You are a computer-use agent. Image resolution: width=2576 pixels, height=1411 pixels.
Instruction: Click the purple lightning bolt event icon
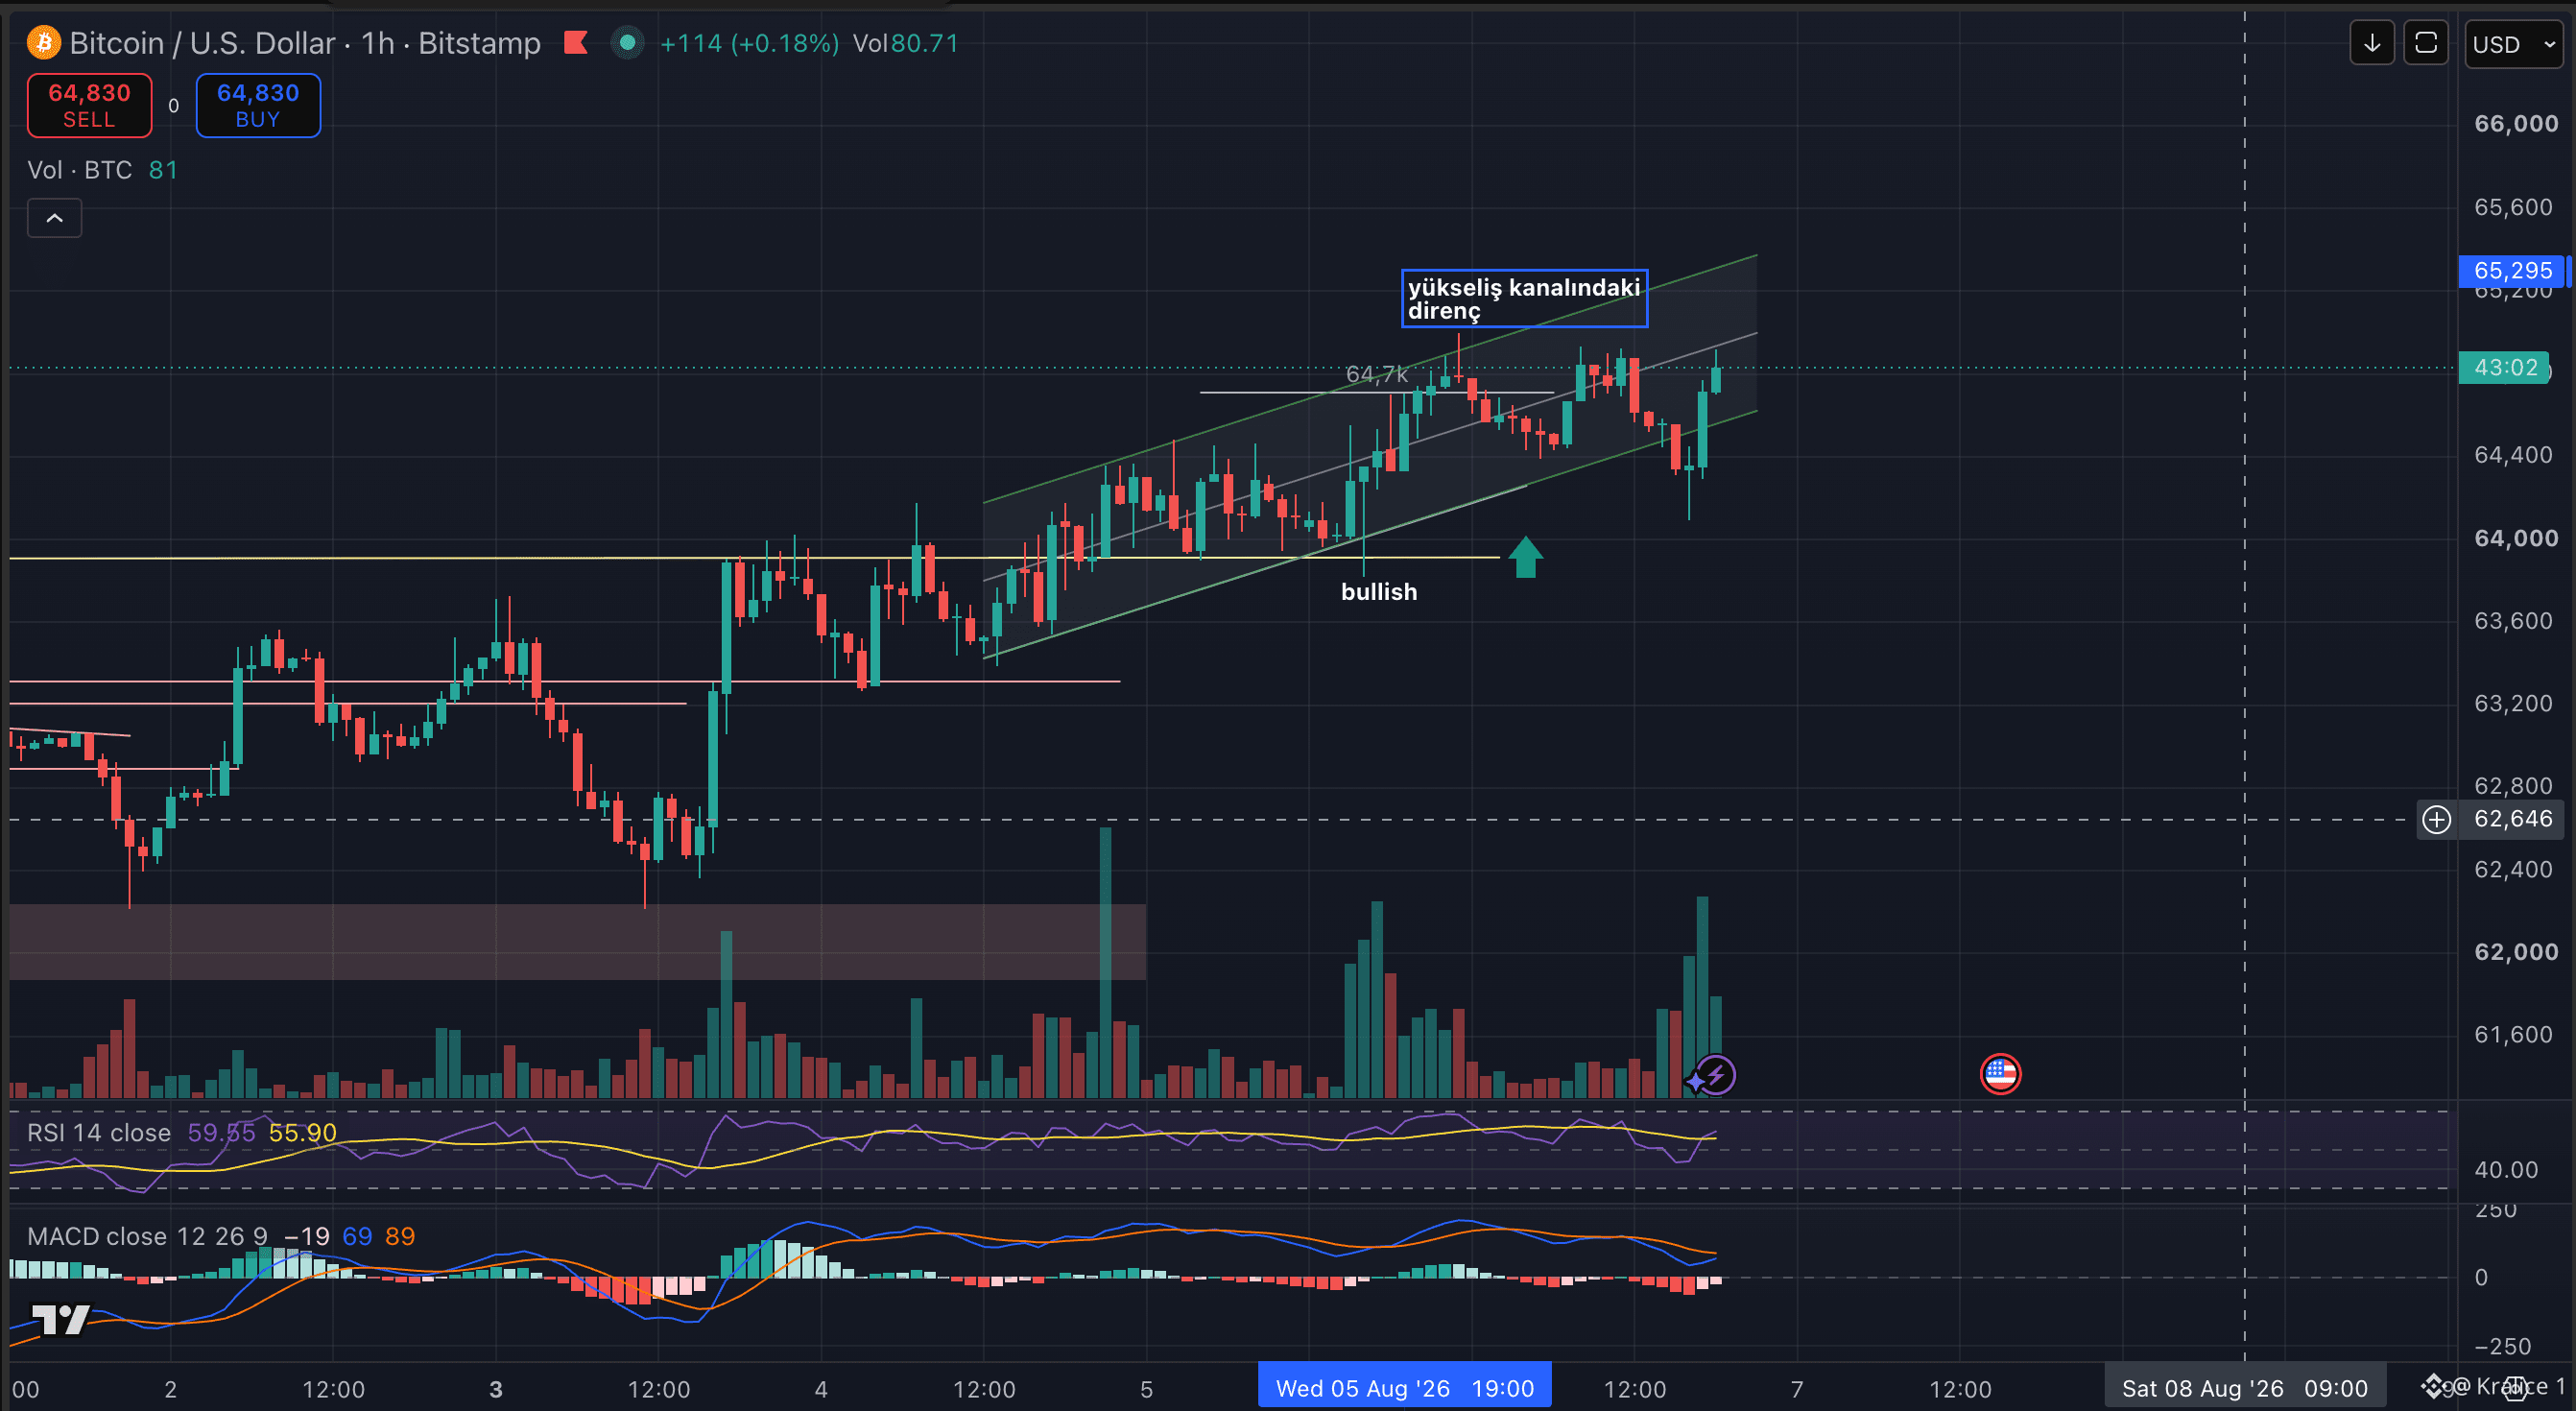point(1715,1076)
